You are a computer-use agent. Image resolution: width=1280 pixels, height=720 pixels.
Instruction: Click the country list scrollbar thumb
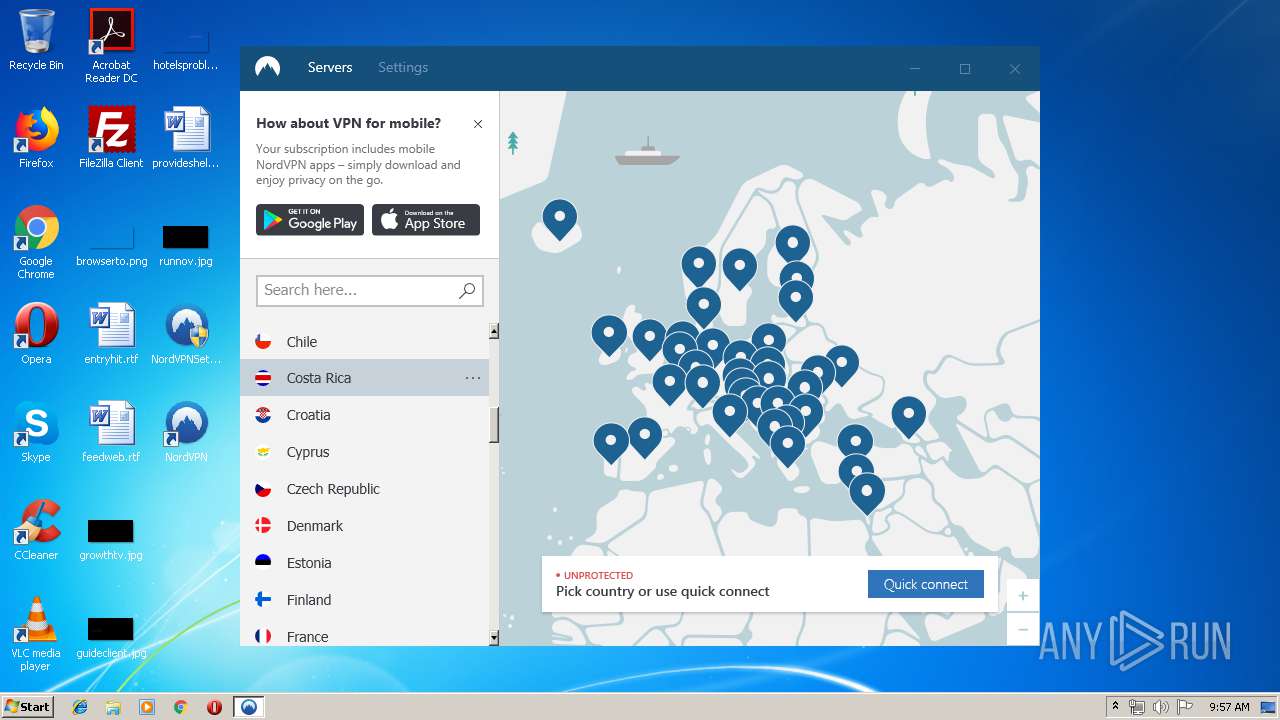pos(494,425)
